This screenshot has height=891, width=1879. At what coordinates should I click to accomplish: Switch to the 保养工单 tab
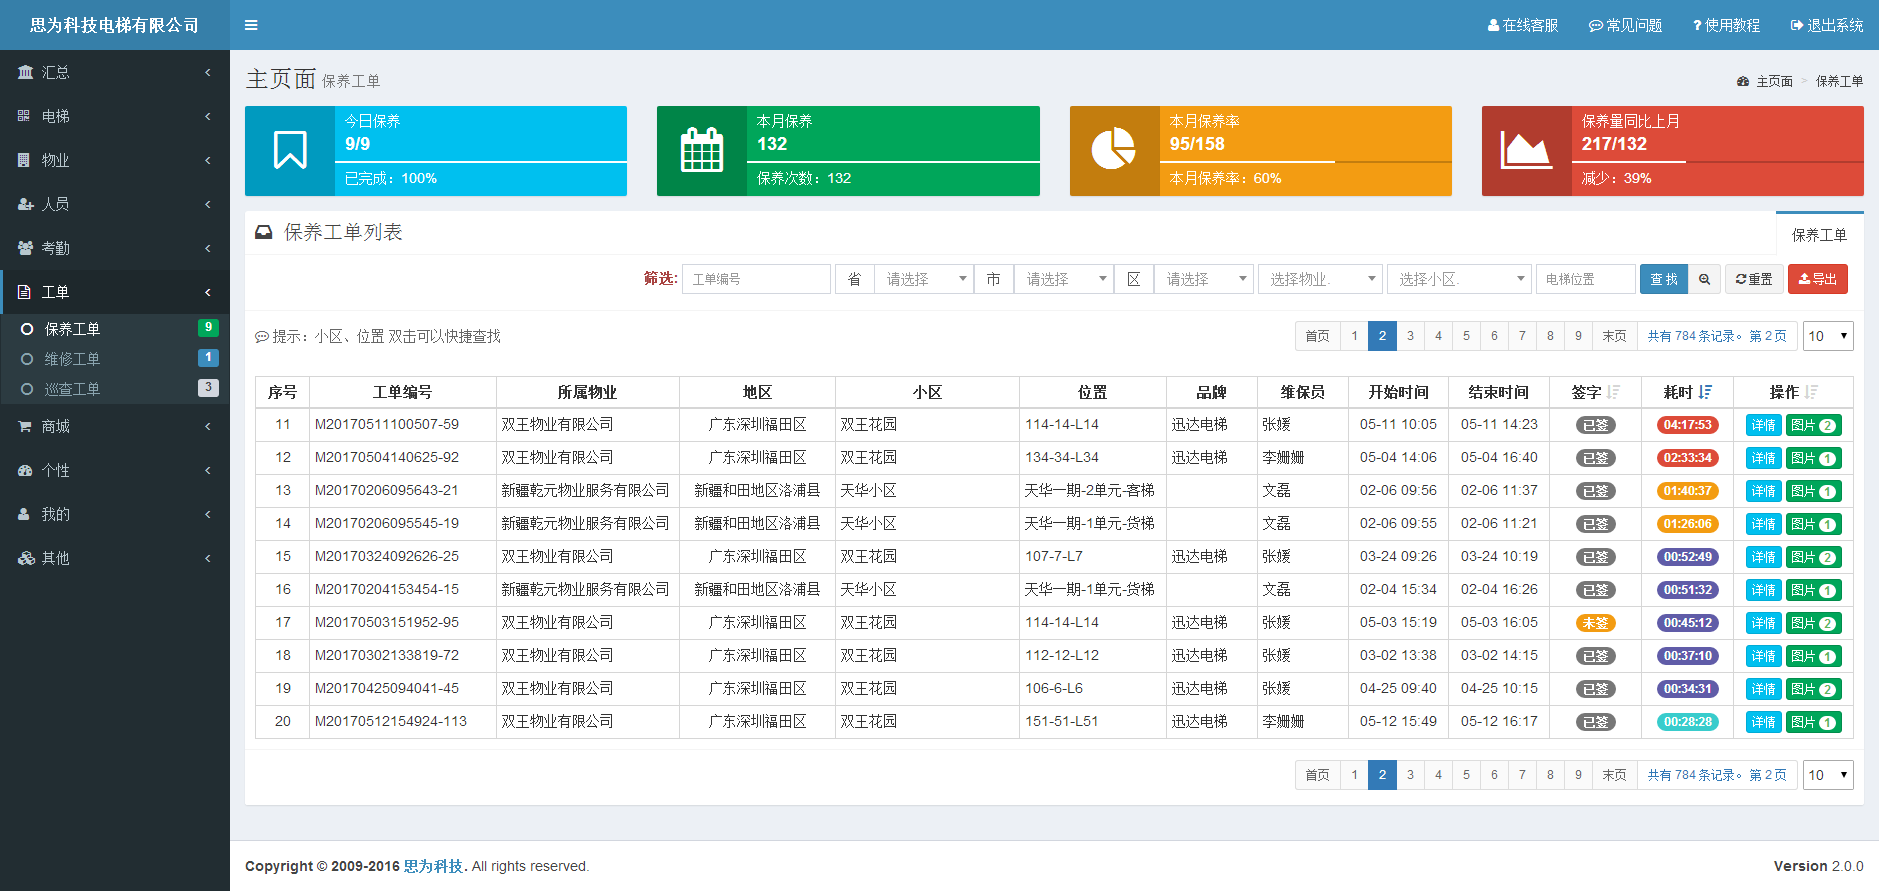(1819, 235)
